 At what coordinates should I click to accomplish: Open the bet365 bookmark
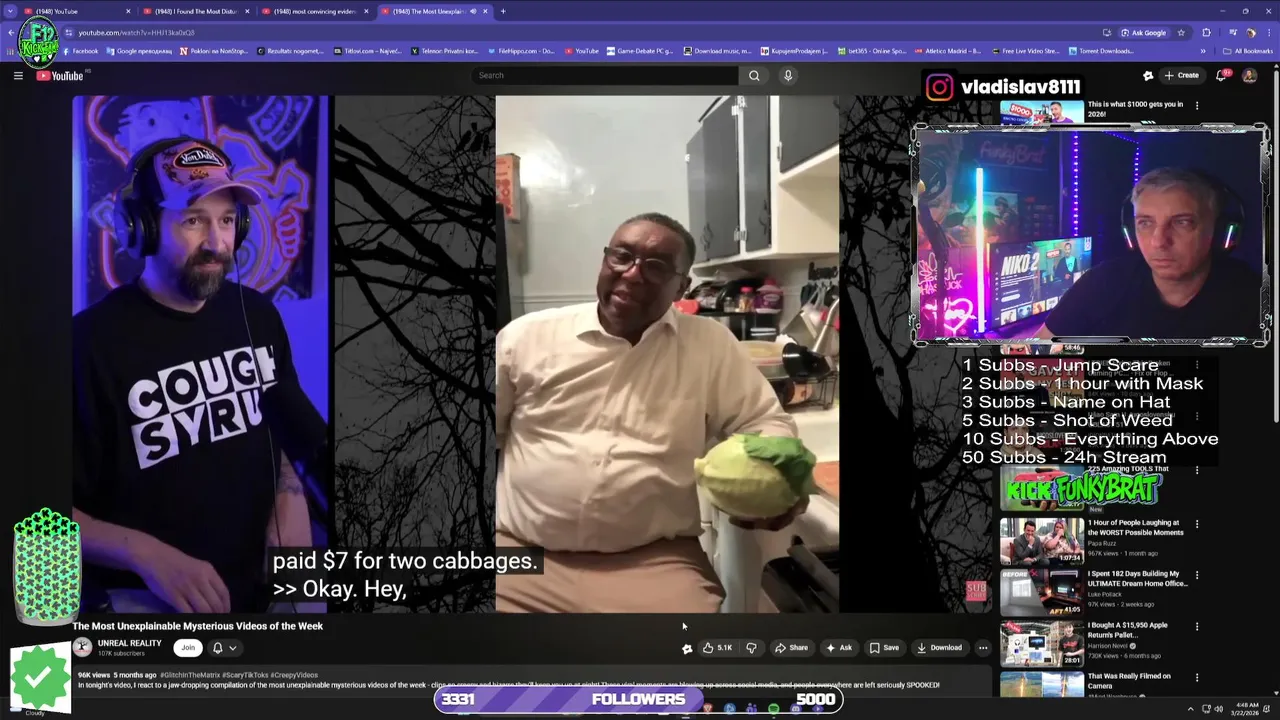pyautogui.click(x=872, y=51)
